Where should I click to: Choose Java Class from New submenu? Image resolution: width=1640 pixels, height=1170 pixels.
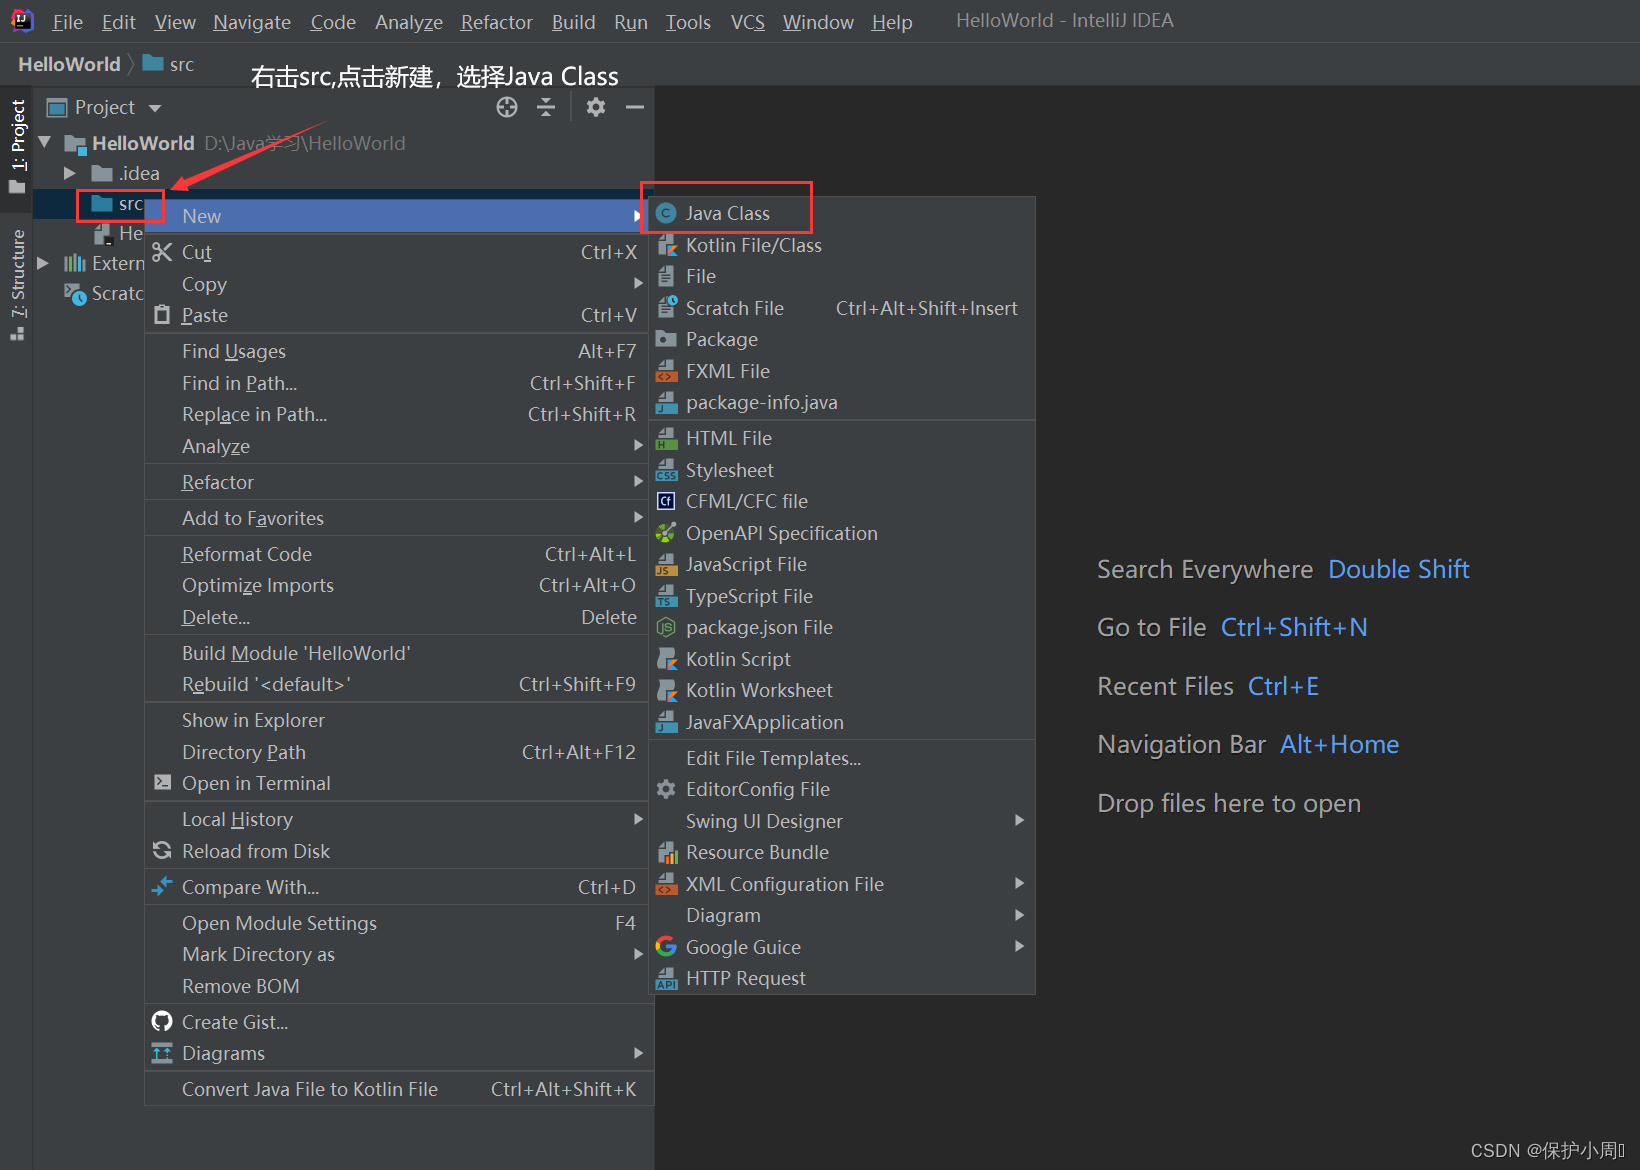(x=842, y=213)
